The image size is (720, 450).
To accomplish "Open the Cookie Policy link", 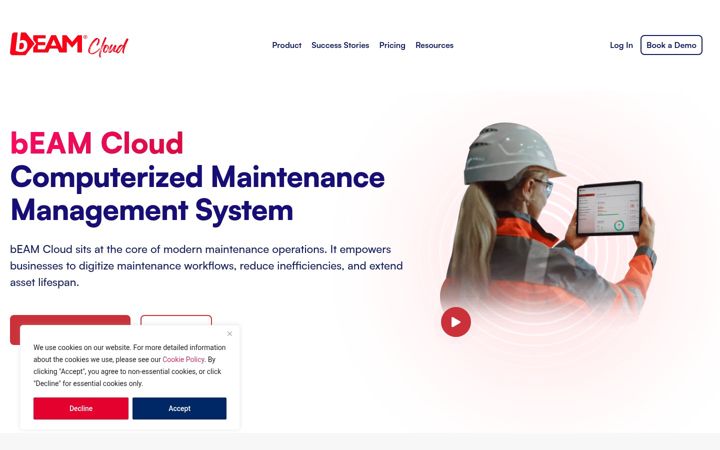I will click(x=183, y=360).
